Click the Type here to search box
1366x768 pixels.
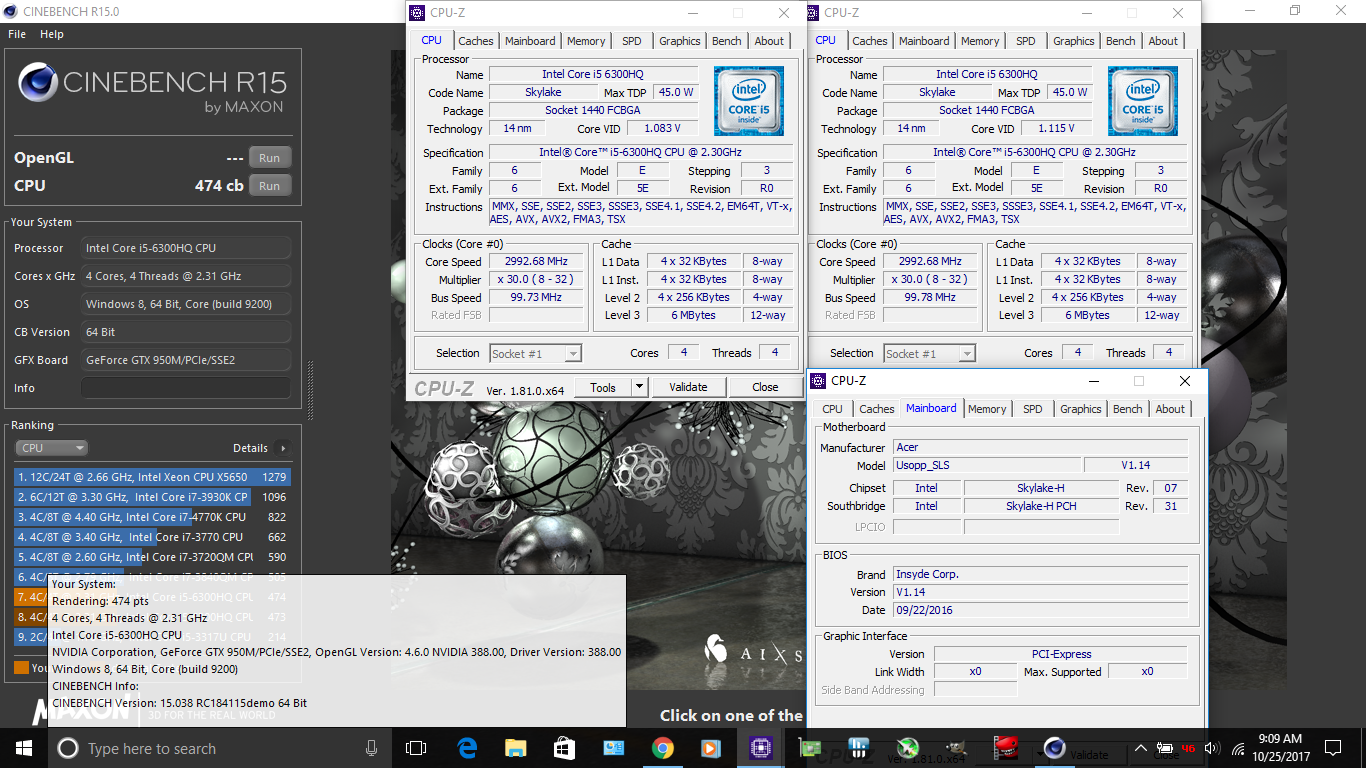[x=219, y=748]
